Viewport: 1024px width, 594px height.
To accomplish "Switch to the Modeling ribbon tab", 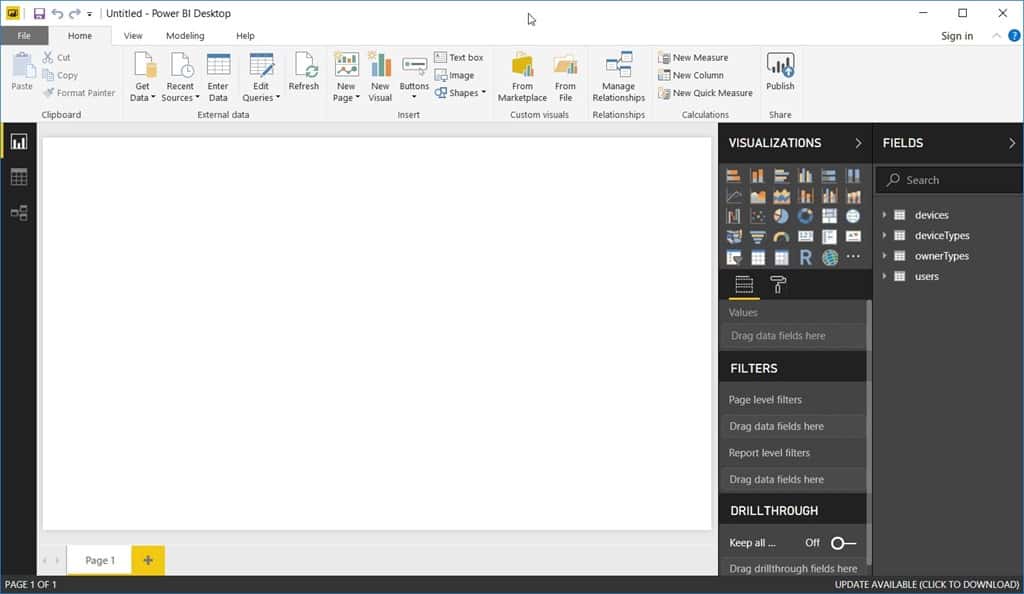I will click(x=185, y=36).
